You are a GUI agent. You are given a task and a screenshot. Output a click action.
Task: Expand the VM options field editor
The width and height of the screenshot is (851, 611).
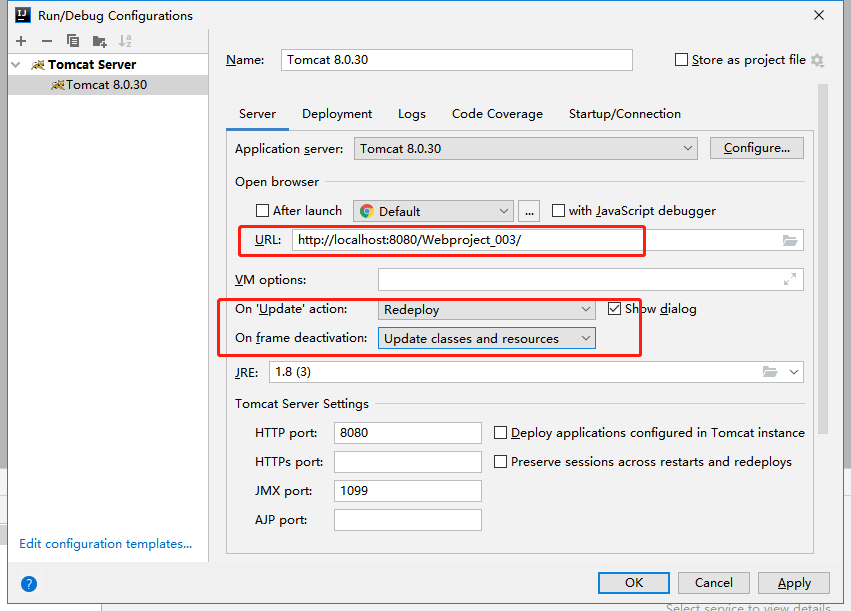(x=790, y=279)
